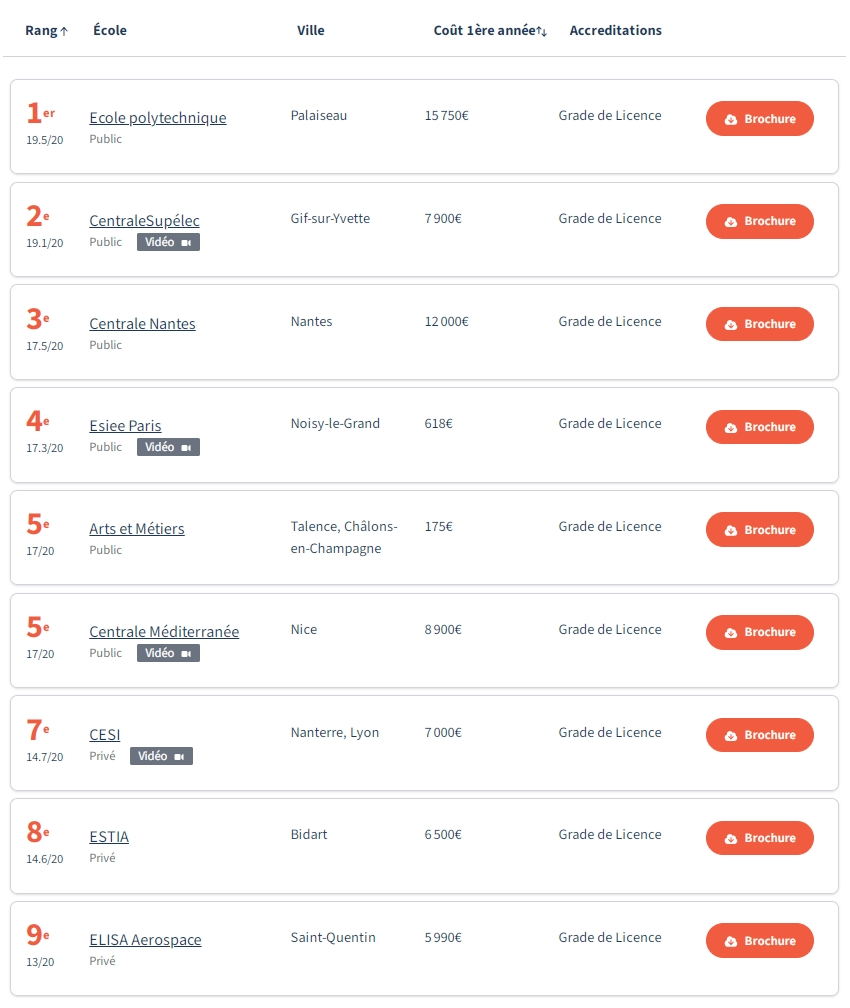Sort by Coût 1ère année arrows

[x=541, y=31]
